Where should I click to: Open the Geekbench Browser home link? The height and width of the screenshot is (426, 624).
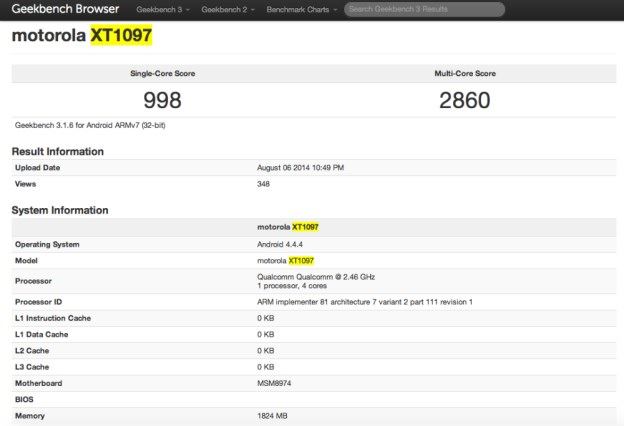tap(65, 9)
